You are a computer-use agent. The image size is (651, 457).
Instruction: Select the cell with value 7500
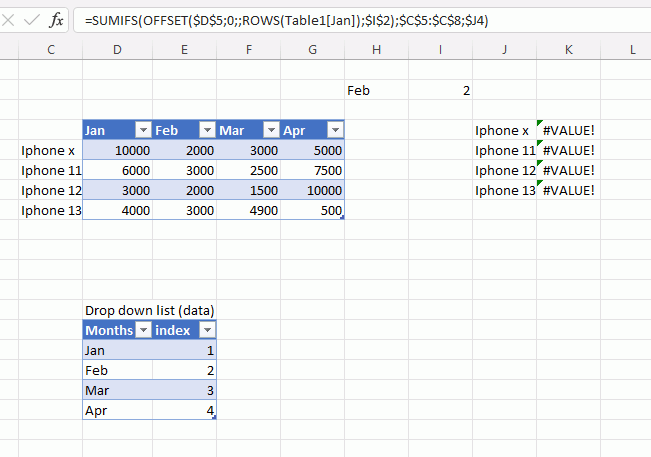coord(312,170)
